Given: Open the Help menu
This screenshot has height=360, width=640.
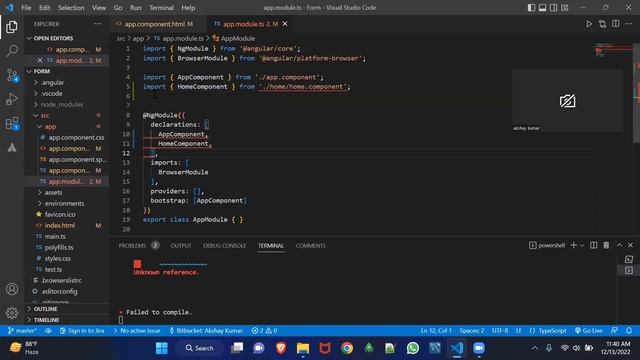Looking at the screenshot, I should [x=188, y=8].
